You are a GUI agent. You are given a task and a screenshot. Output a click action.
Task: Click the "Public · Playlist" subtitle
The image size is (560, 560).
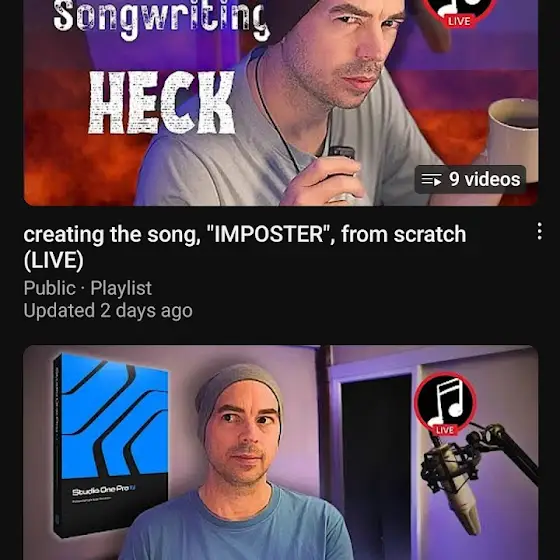point(88,288)
